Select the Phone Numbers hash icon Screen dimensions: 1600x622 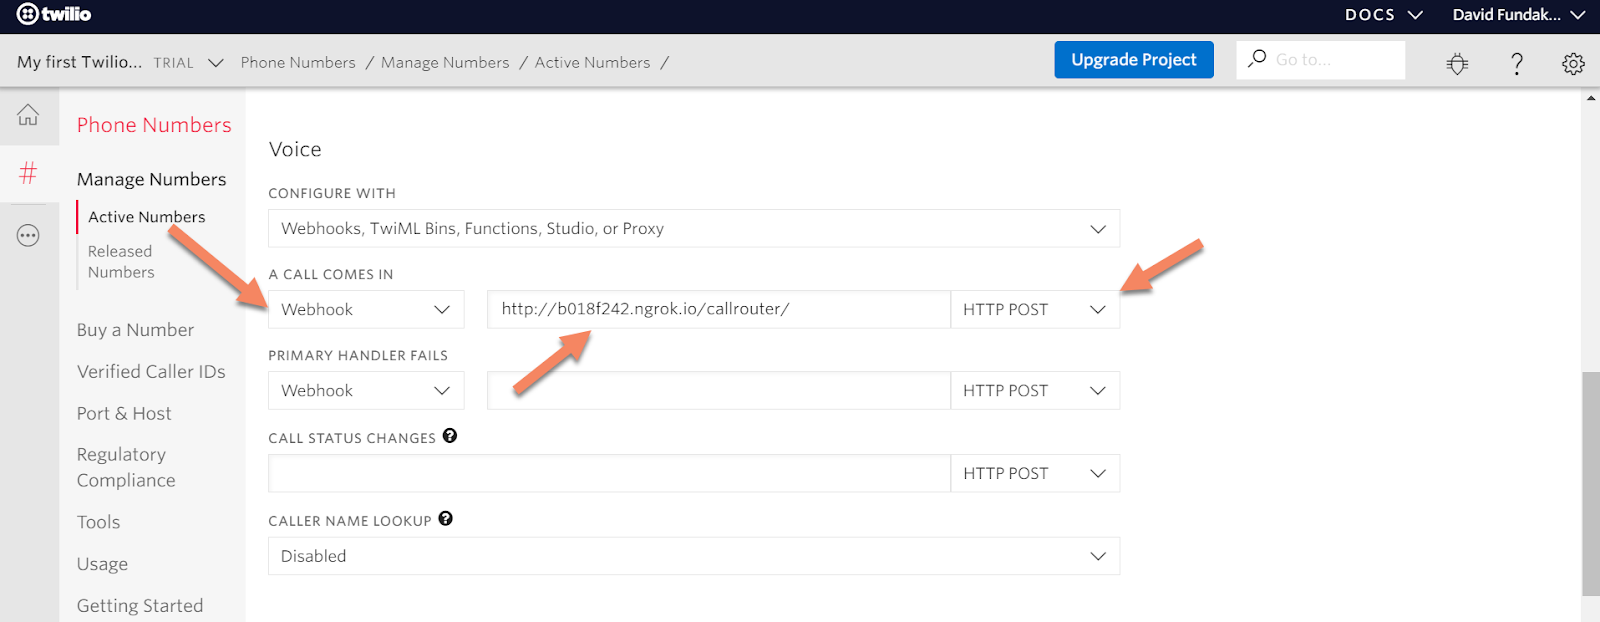28,173
